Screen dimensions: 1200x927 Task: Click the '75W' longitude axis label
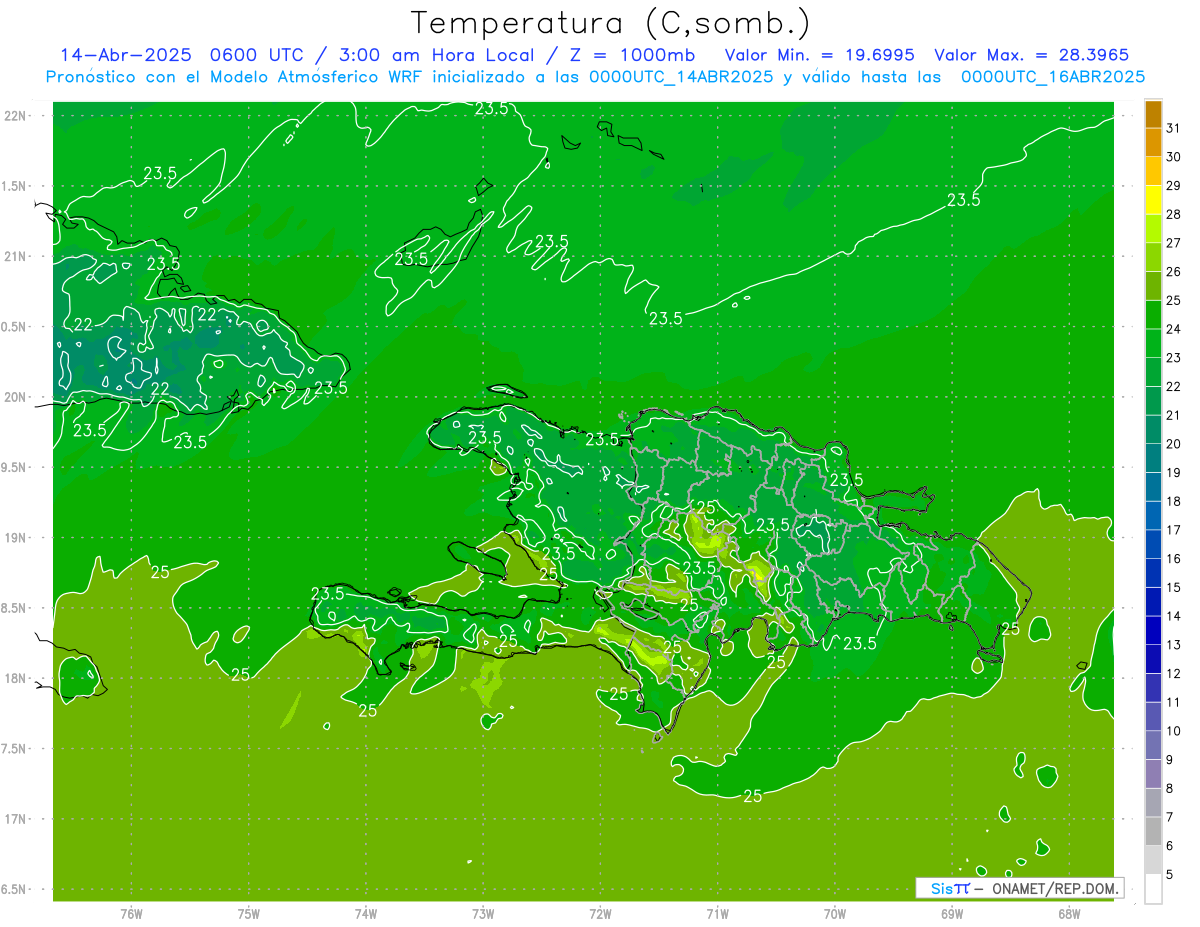tap(248, 914)
